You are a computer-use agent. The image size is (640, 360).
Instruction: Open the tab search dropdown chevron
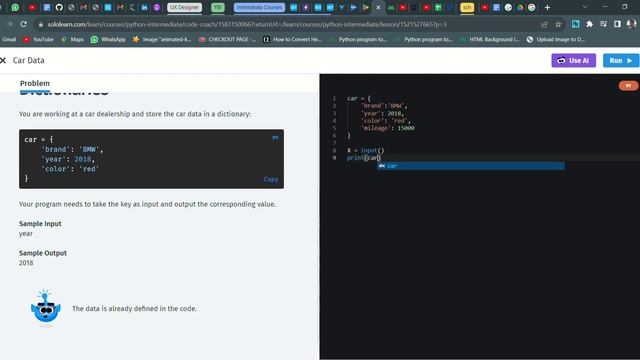pyautogui.click(x=585, y=7)
